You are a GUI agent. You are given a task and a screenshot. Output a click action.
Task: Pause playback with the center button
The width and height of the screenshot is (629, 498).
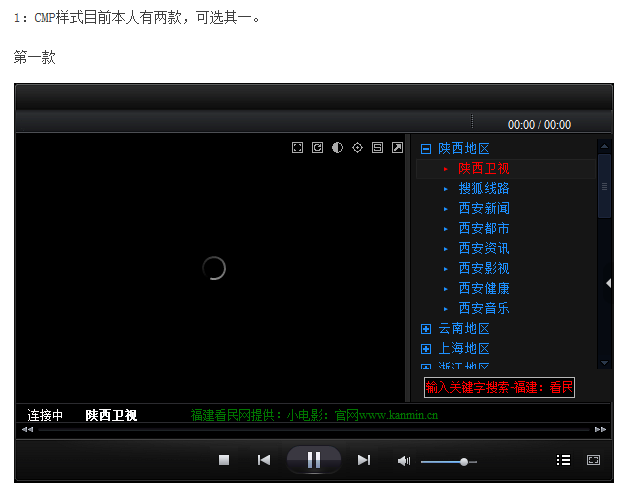[x=314, y=460]
